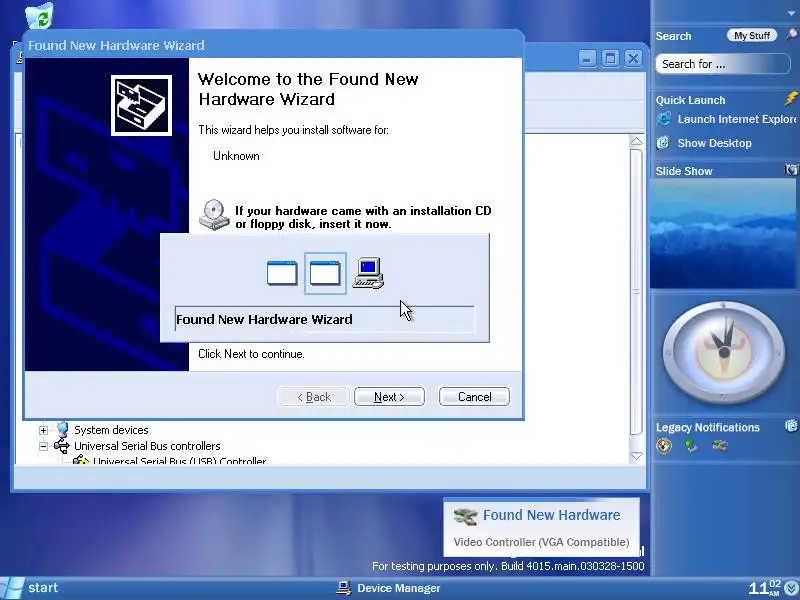Screen dimensions: 800x600
Task: Click the Quick Launch lightning icon
Action: (x=791, y=98)
